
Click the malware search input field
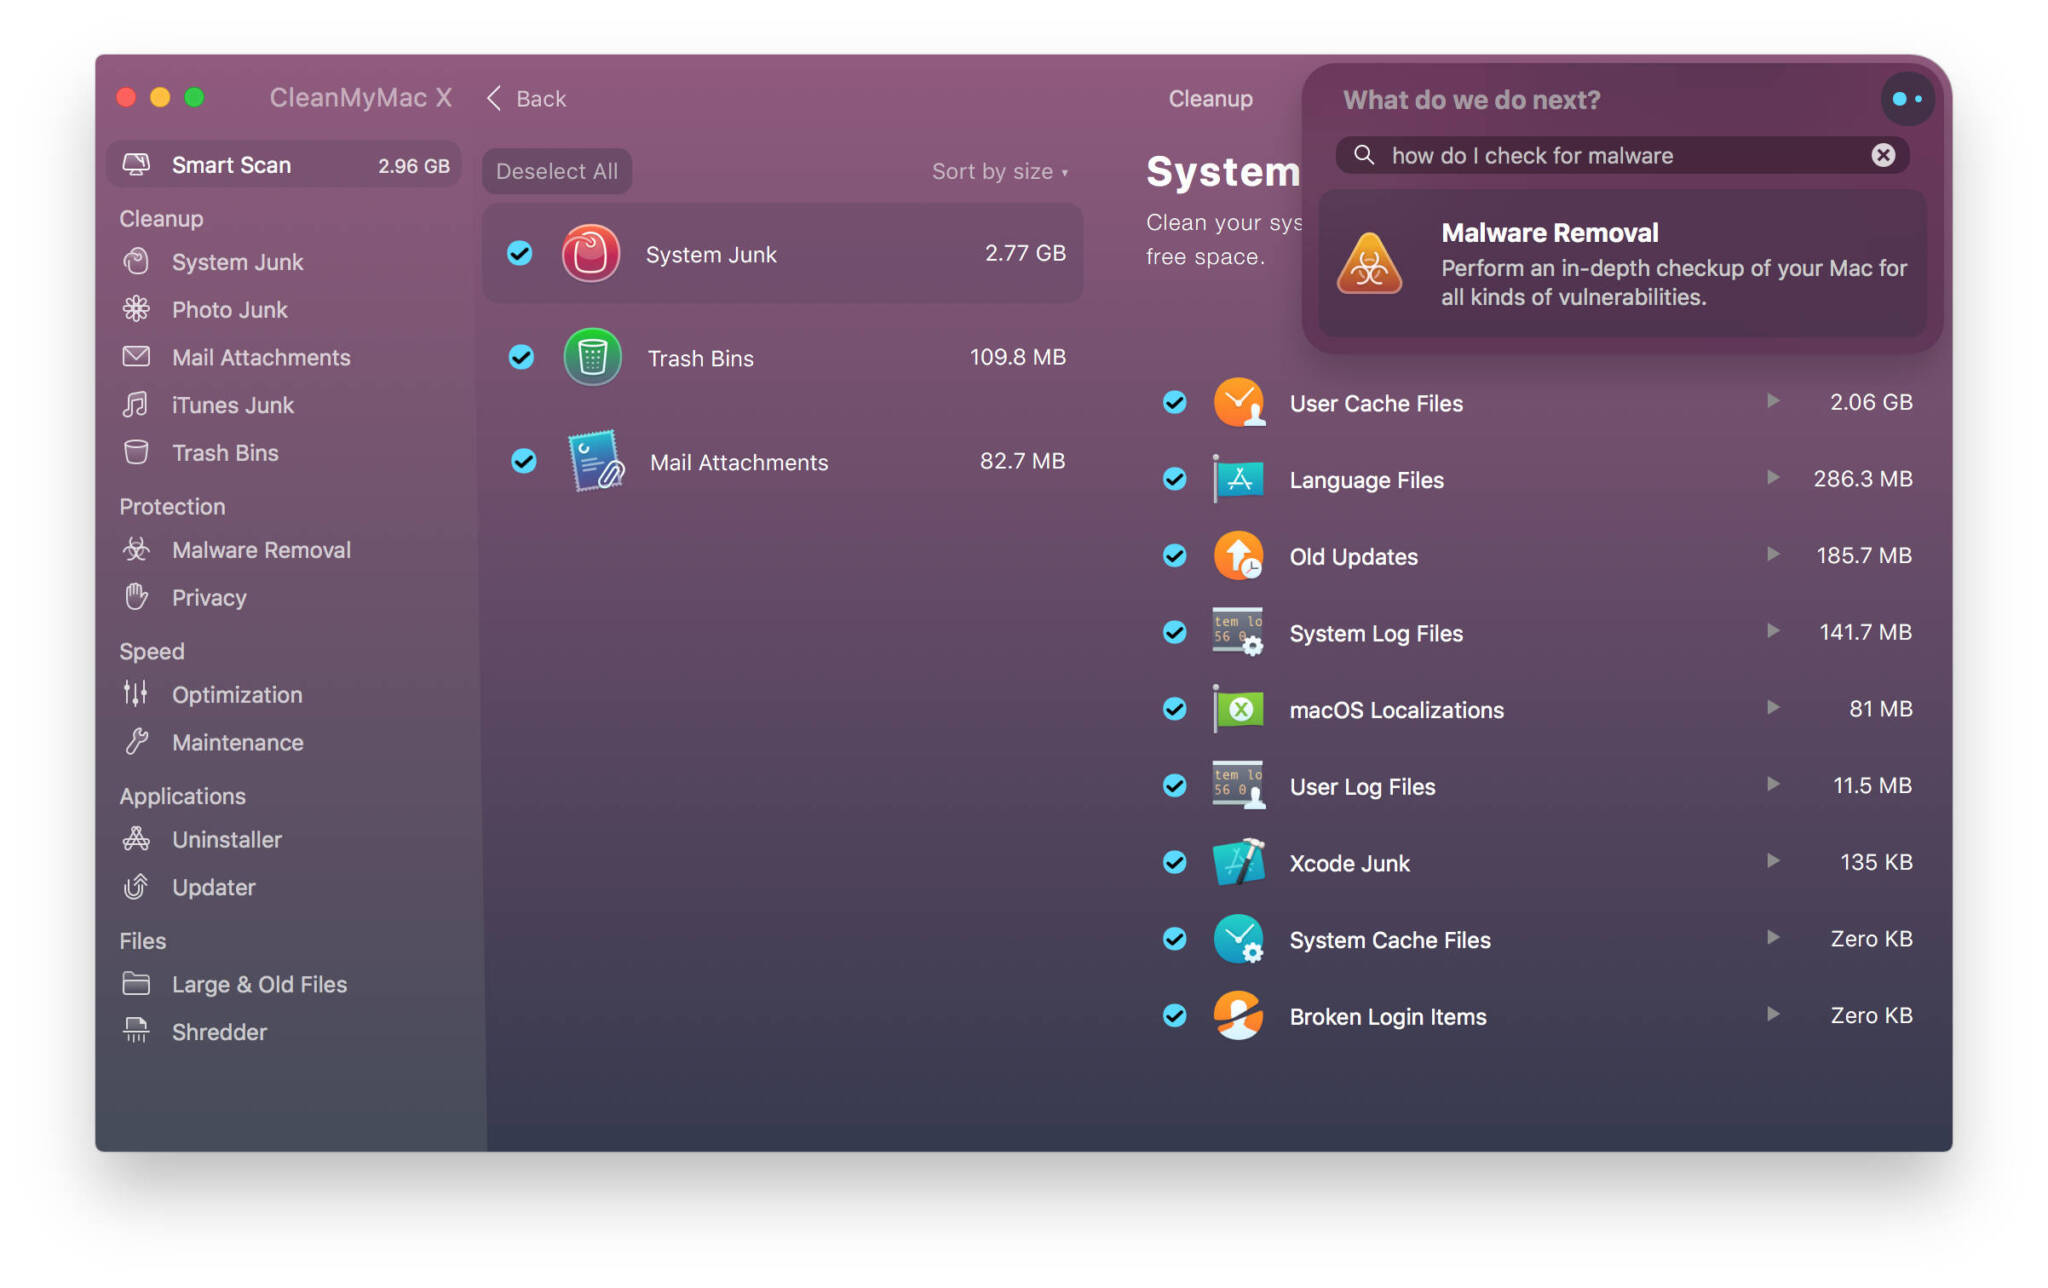tap(1622, 155)
